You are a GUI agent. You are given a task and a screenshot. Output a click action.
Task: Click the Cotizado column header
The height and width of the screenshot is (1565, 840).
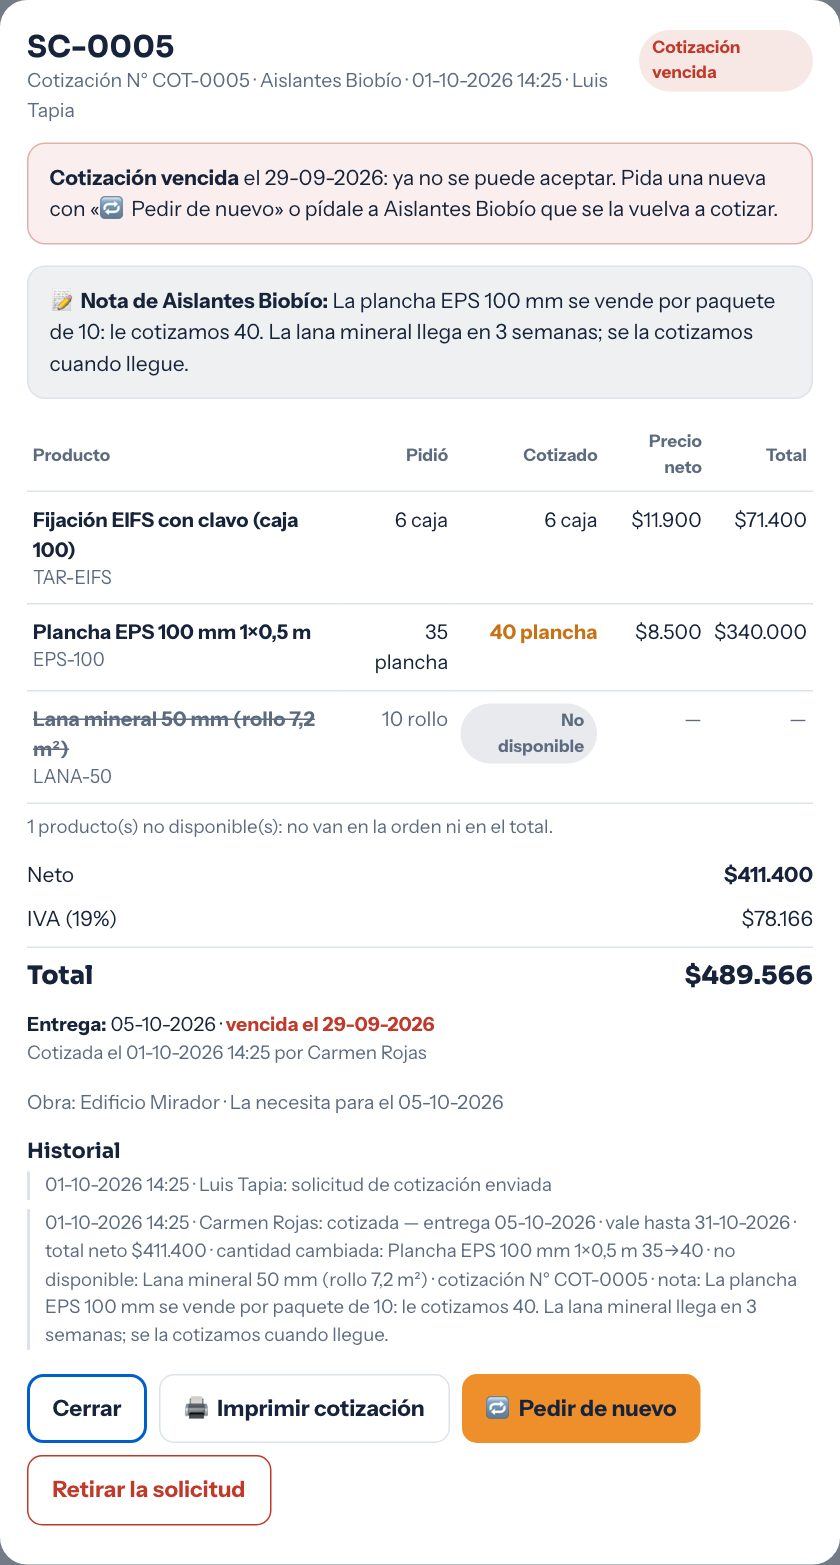pyautogui.click(x=560, y=455)
